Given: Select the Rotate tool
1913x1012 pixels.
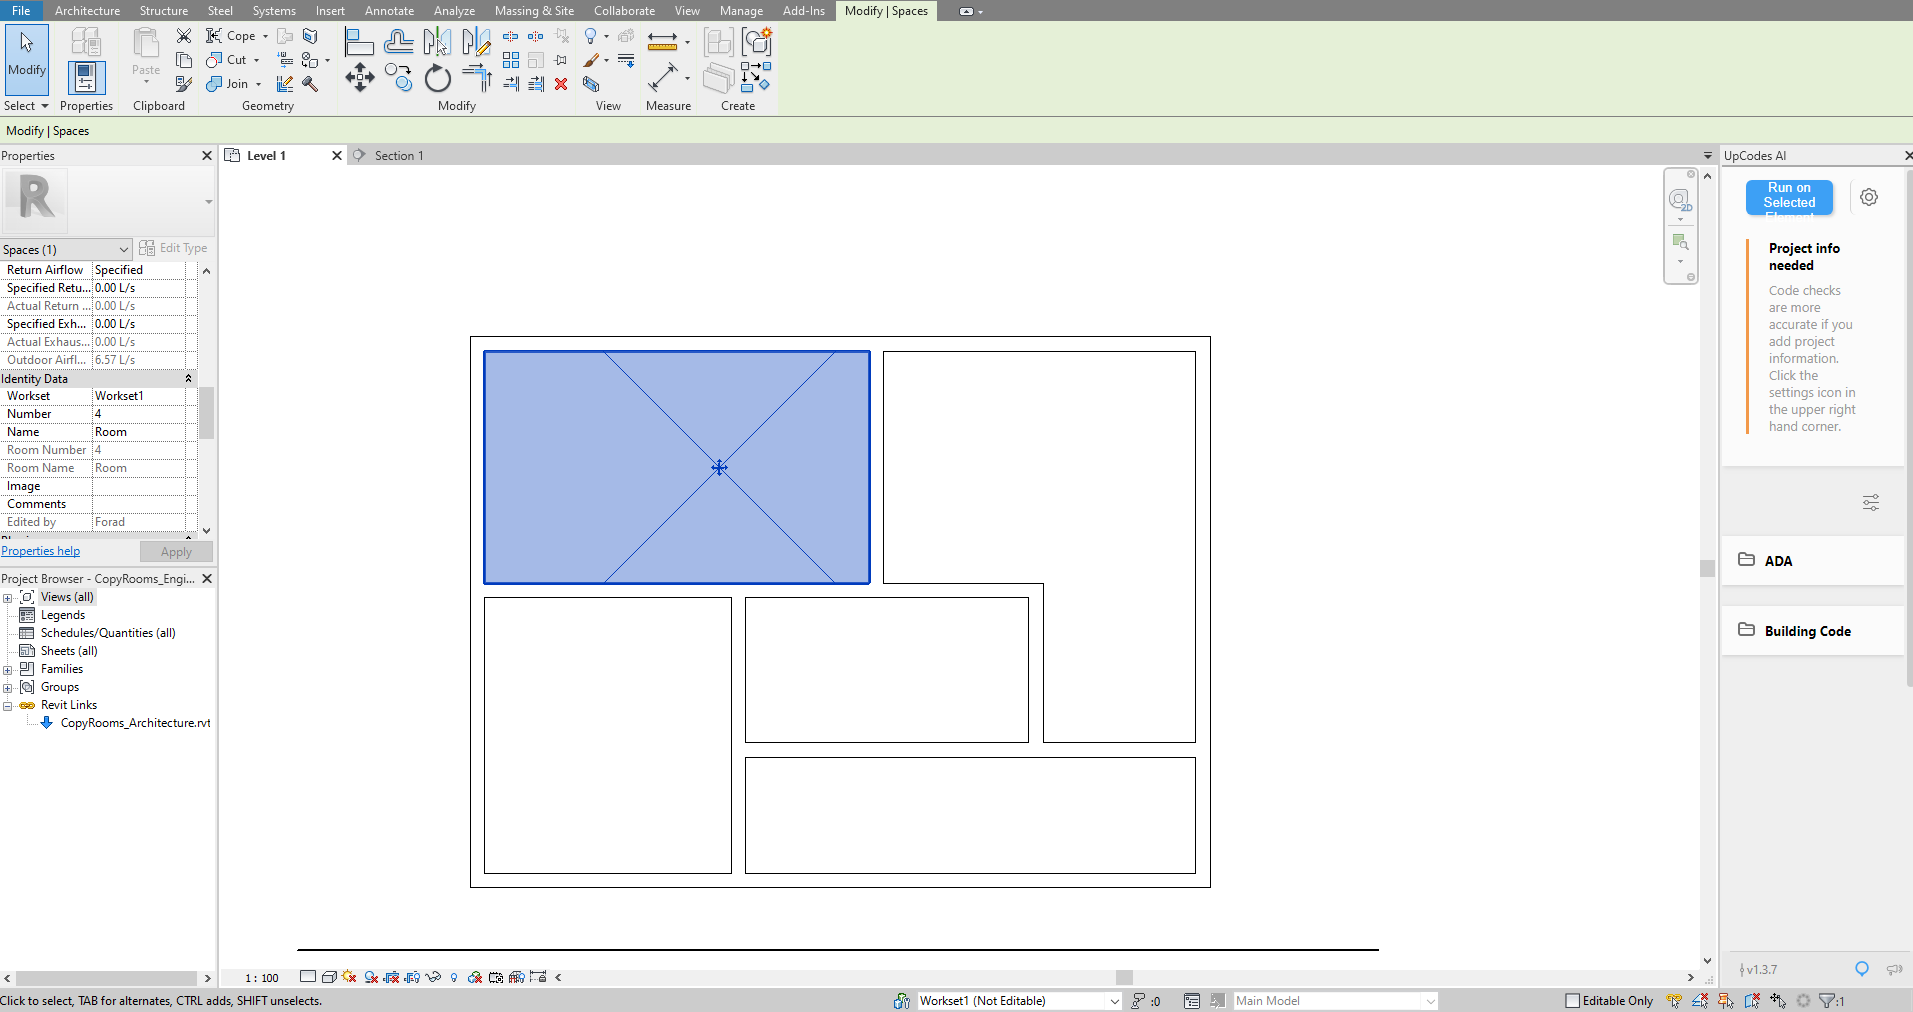Looking at the screenshot, I should click(x=437, y=78).
